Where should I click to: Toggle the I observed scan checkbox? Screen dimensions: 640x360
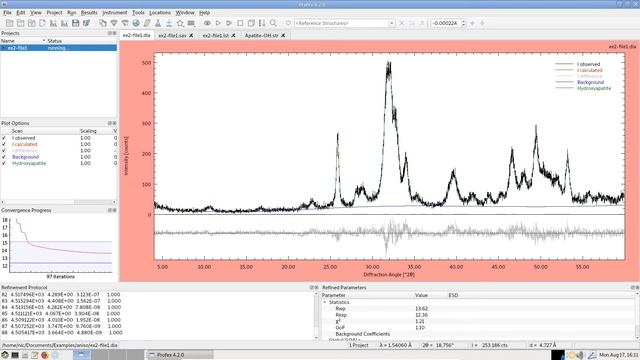[4, 138]
